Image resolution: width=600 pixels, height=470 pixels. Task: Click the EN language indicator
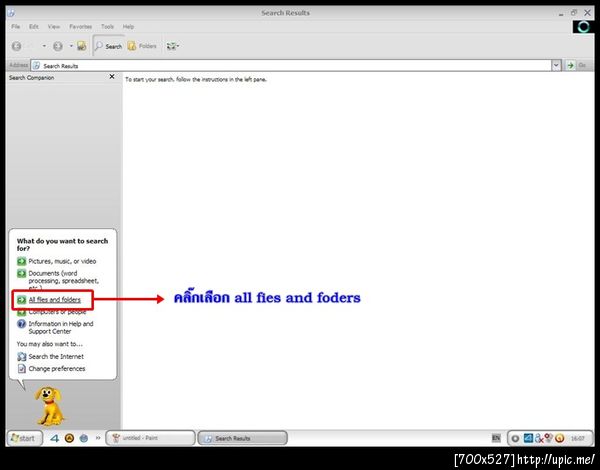496,438
